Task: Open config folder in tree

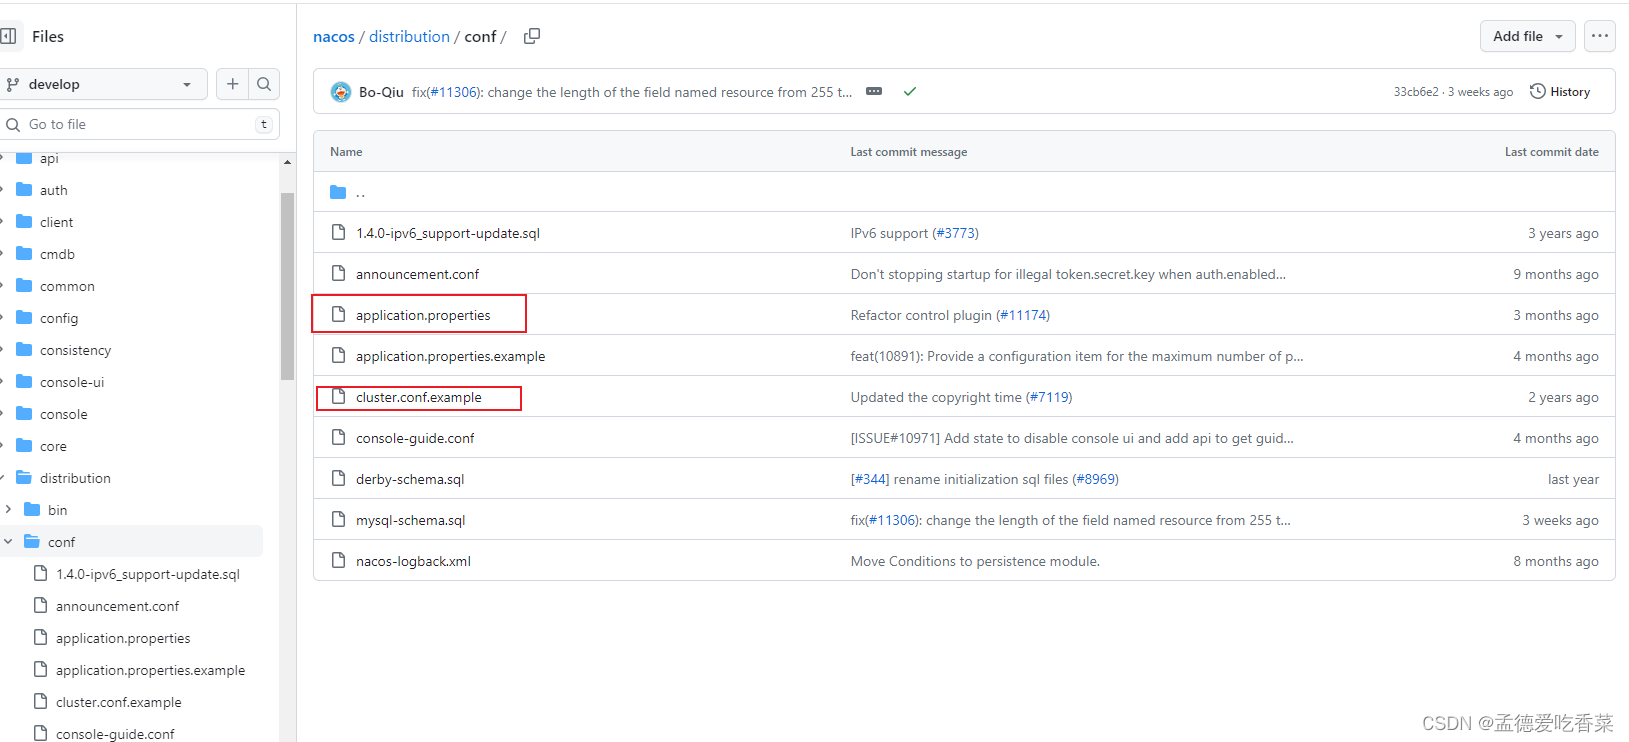Action: [x=59, y=318]
